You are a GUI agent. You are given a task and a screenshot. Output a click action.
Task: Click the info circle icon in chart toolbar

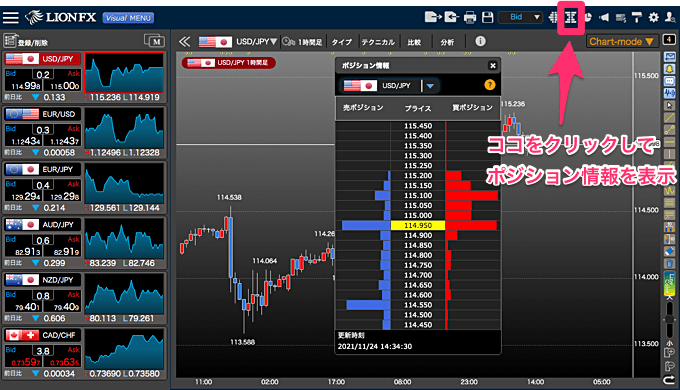coord(480,41)
